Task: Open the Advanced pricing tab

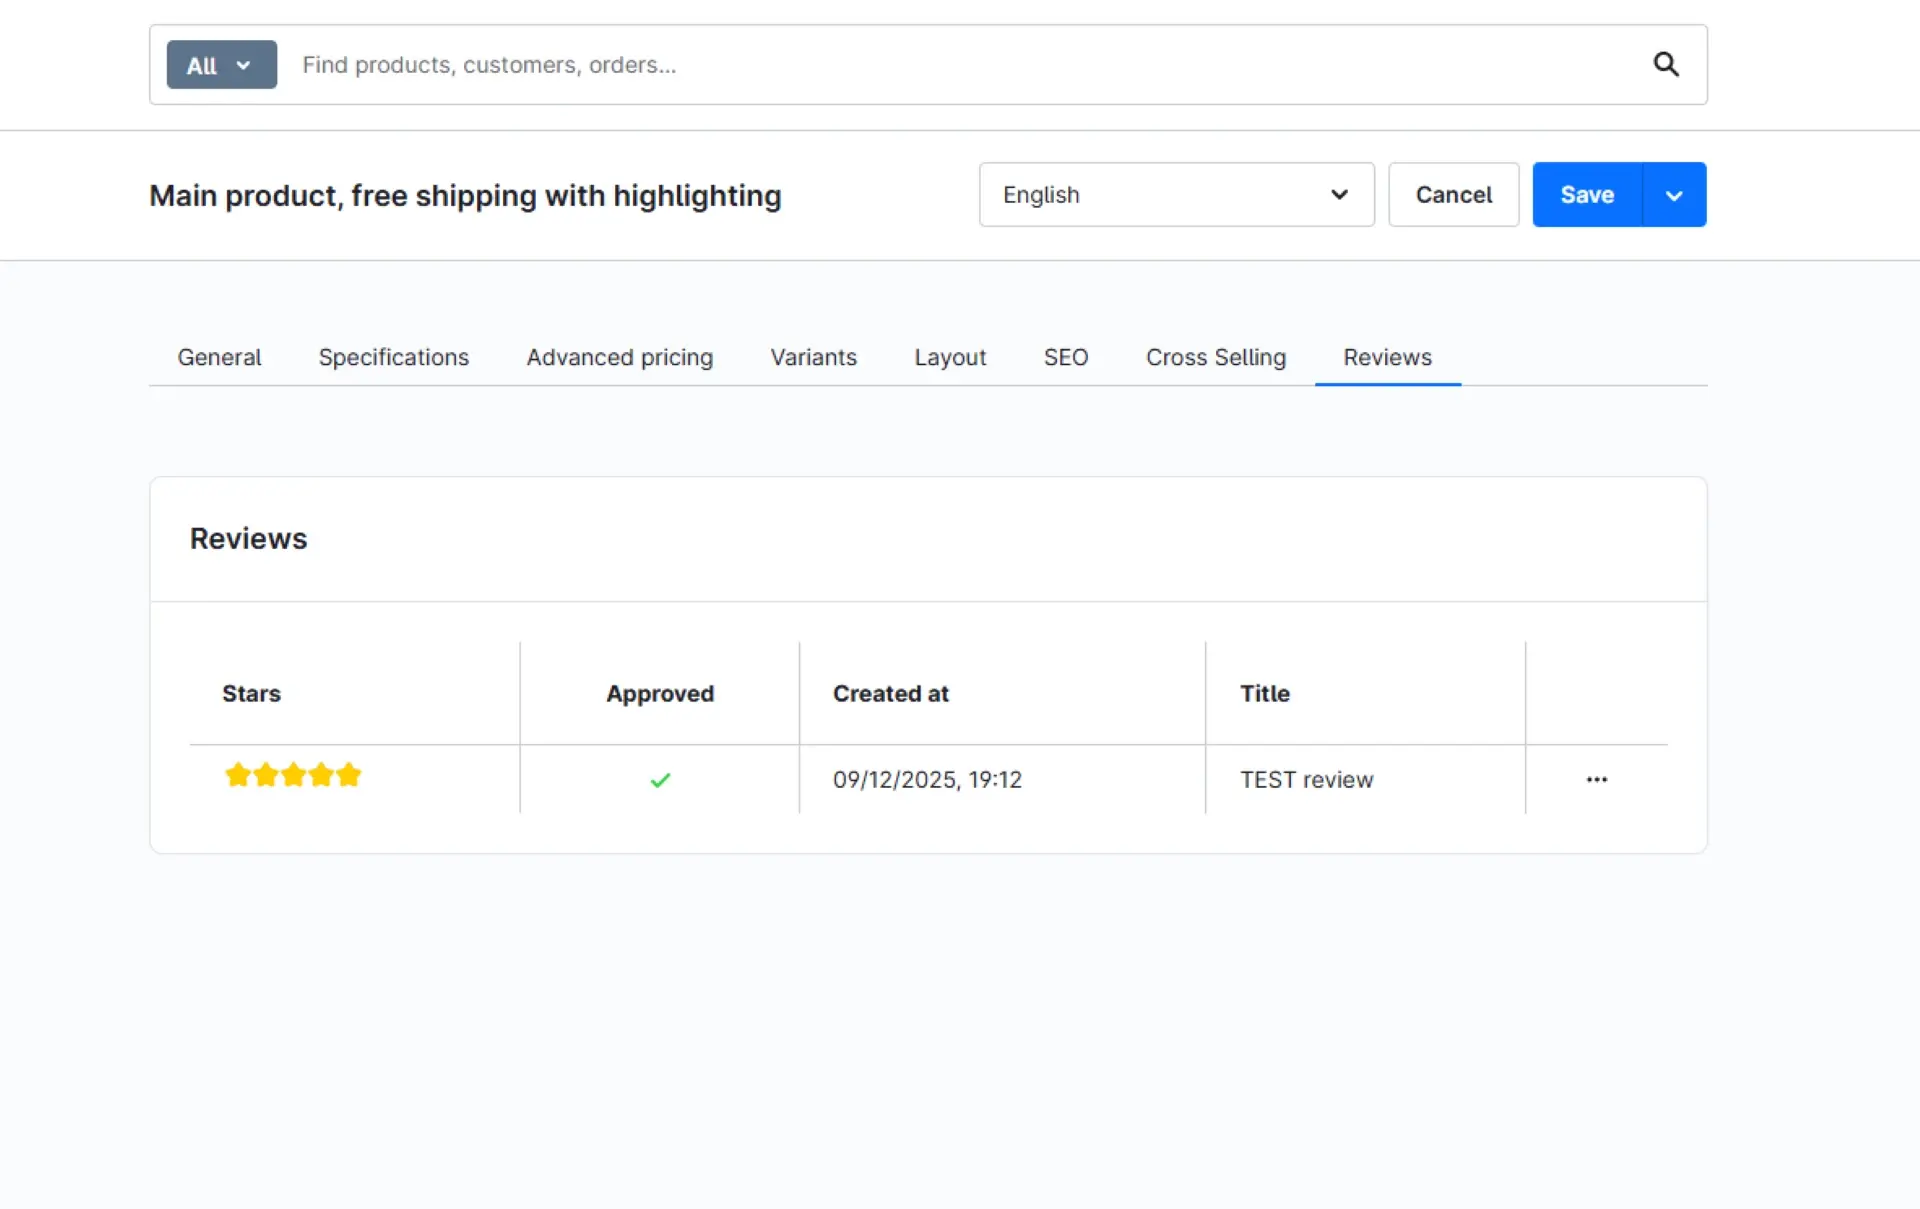Action: coord(619,357)
